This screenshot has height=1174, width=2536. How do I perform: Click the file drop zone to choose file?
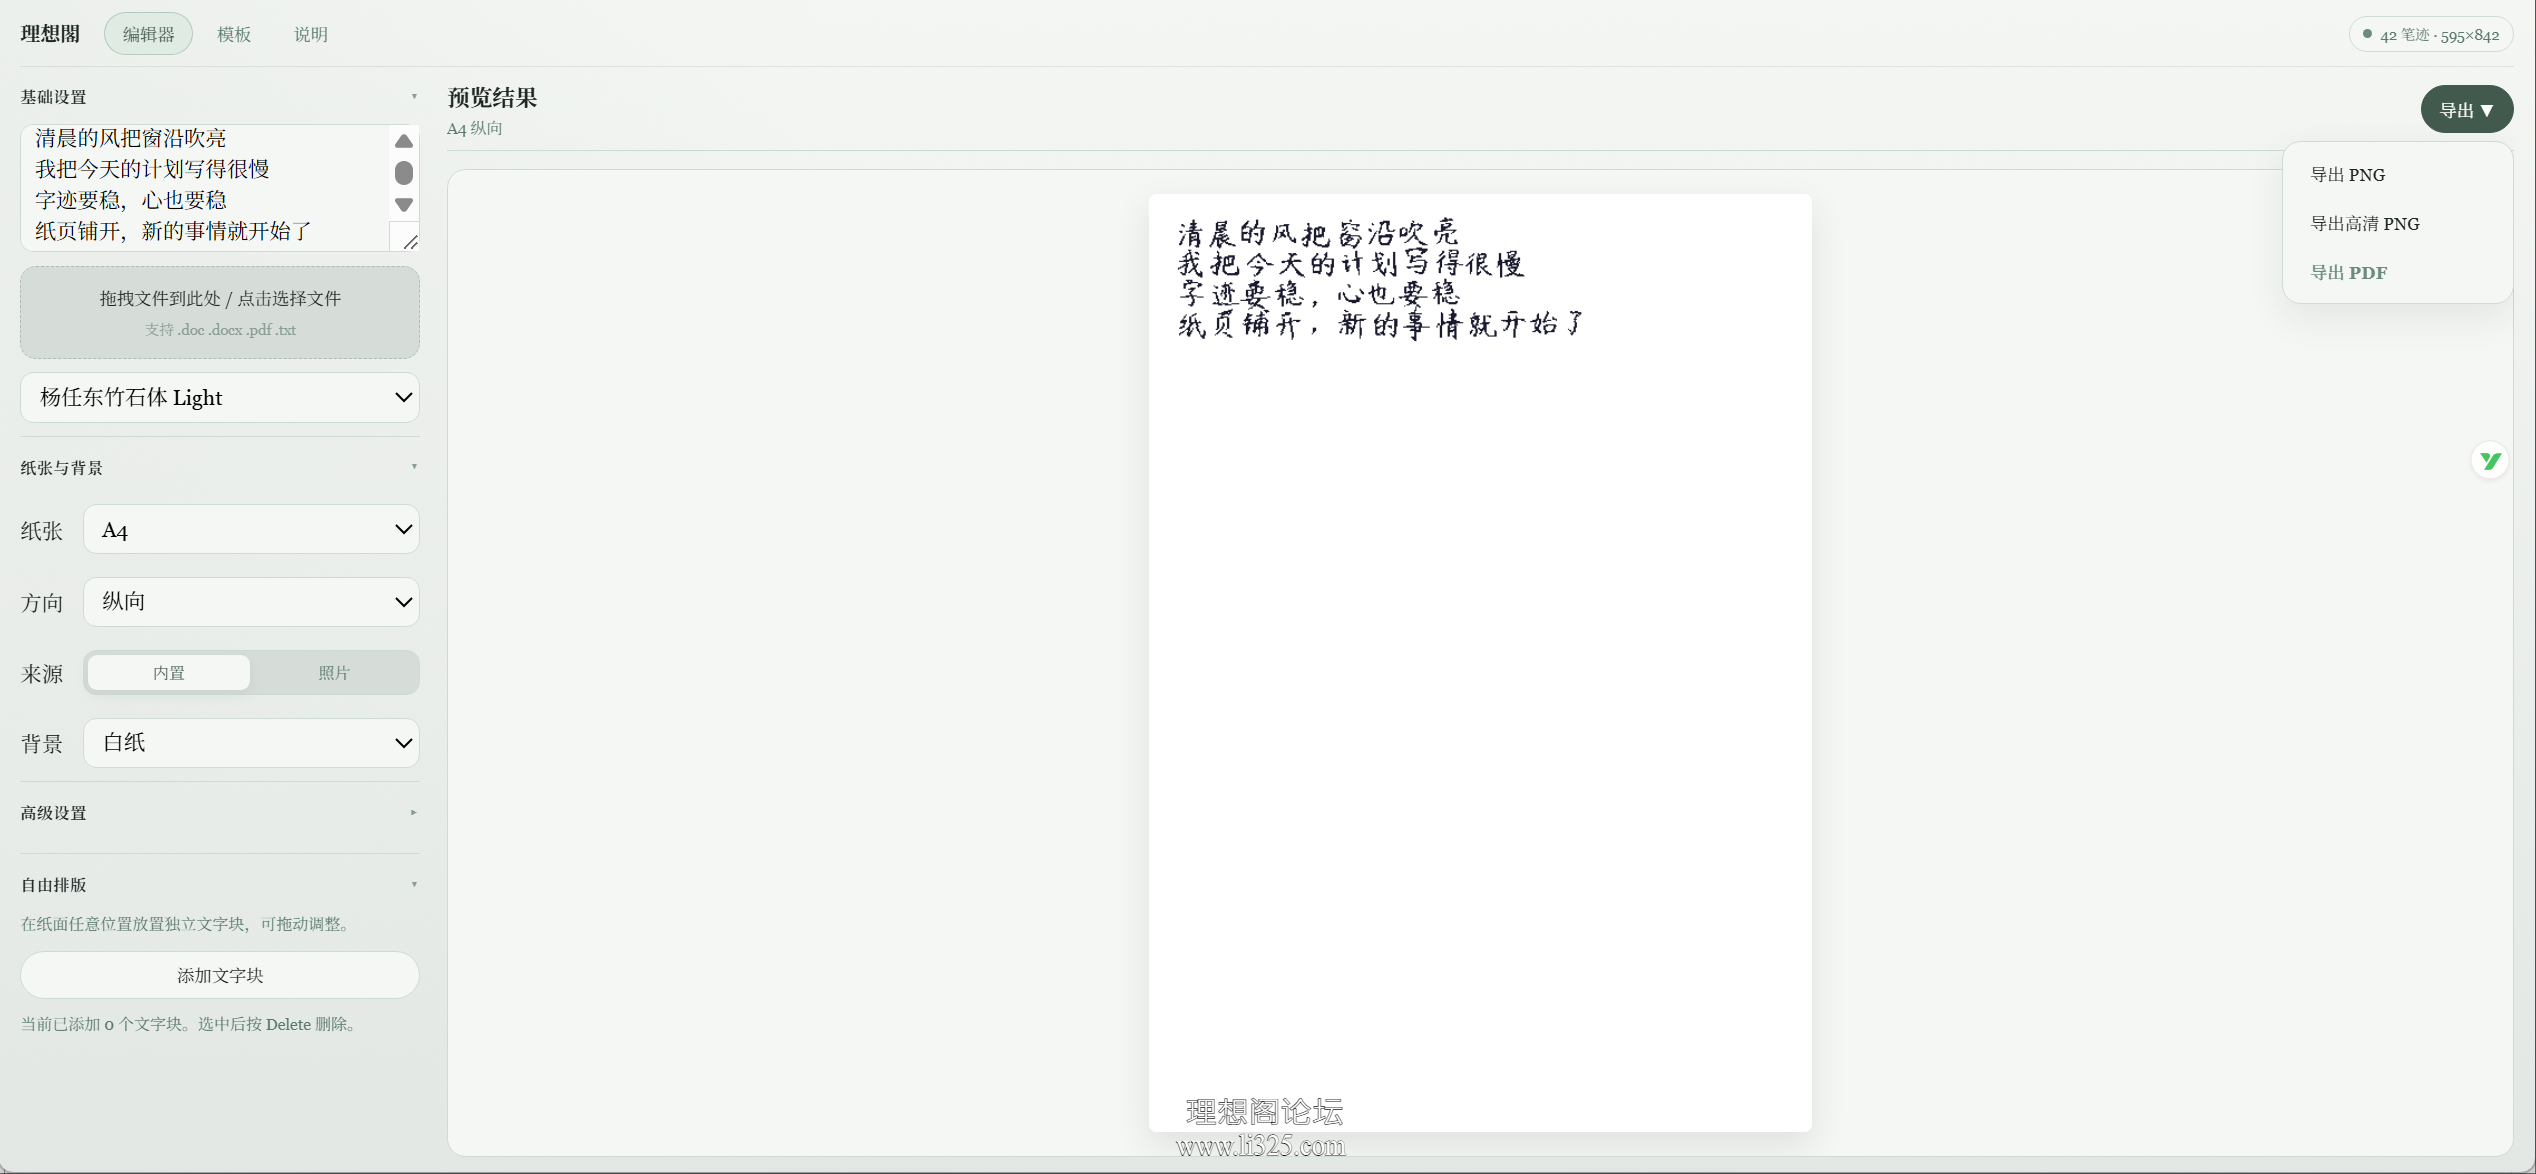click(220, 312)
